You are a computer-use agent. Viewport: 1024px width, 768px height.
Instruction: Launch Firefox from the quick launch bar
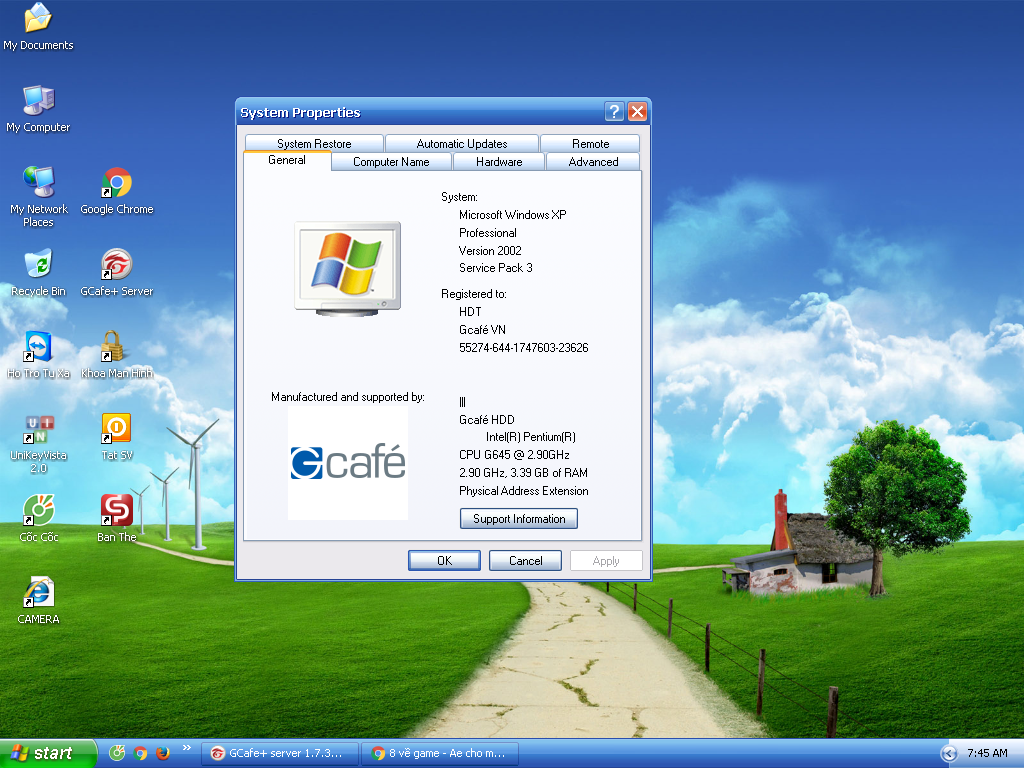163,753
